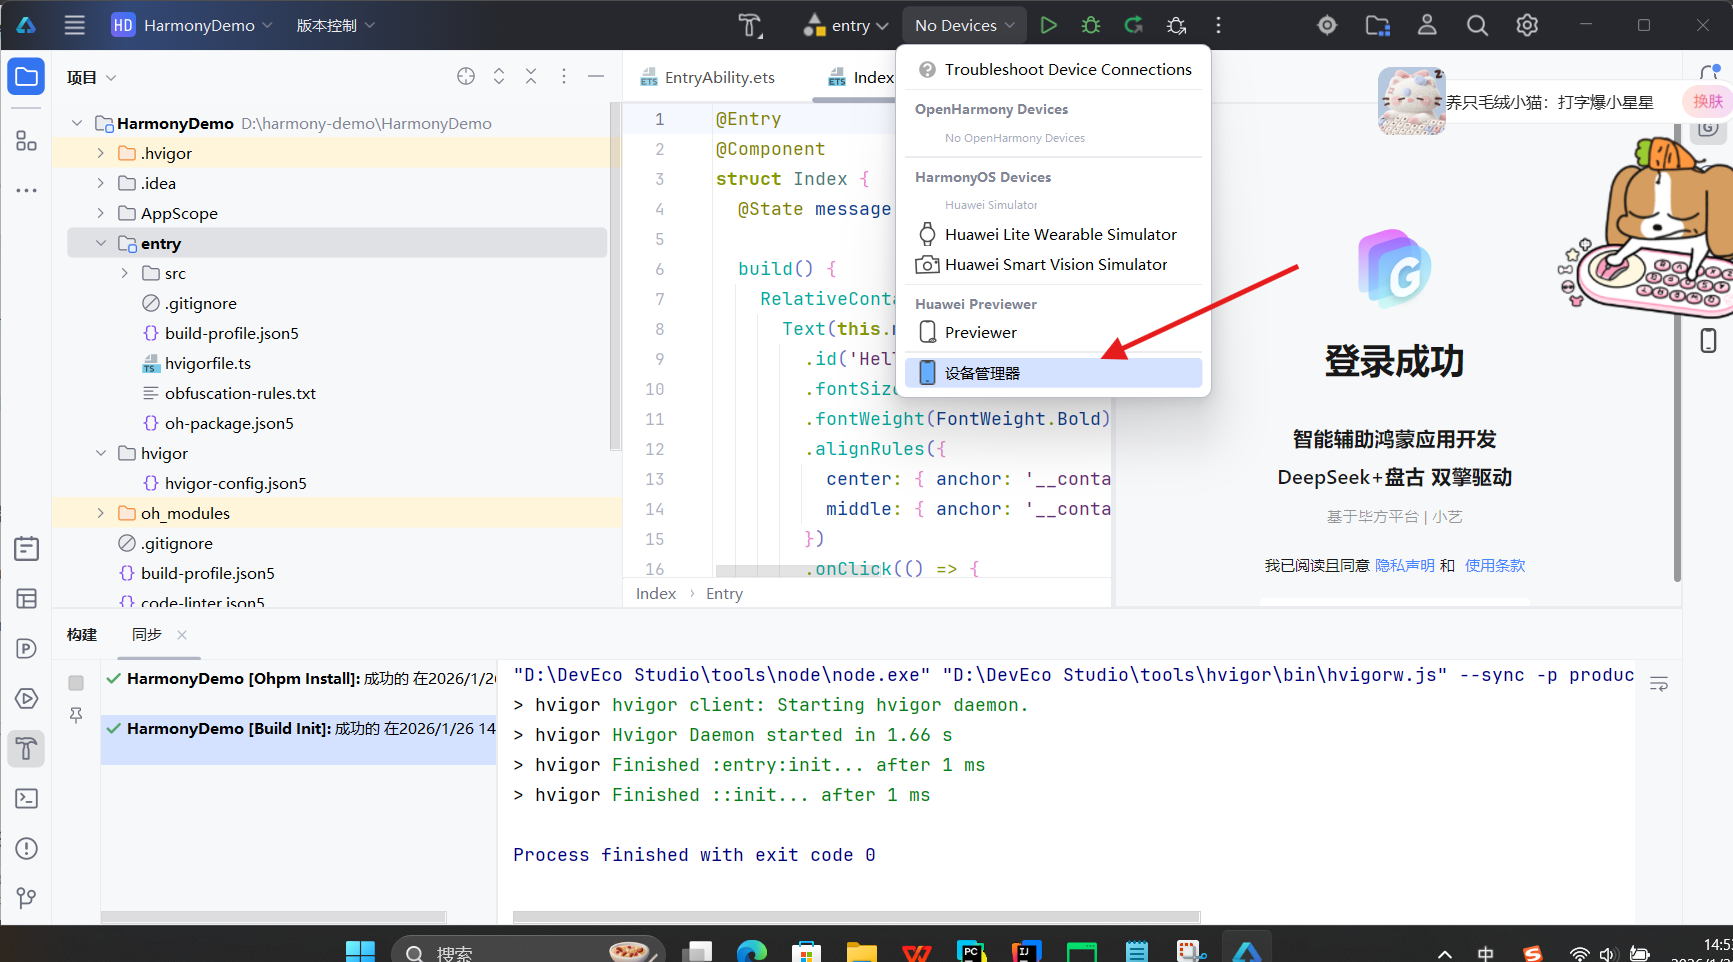Open hvigor-config.json5 file
The image size is (1733, 962).
pyautogui.click(x=236, y=483)
